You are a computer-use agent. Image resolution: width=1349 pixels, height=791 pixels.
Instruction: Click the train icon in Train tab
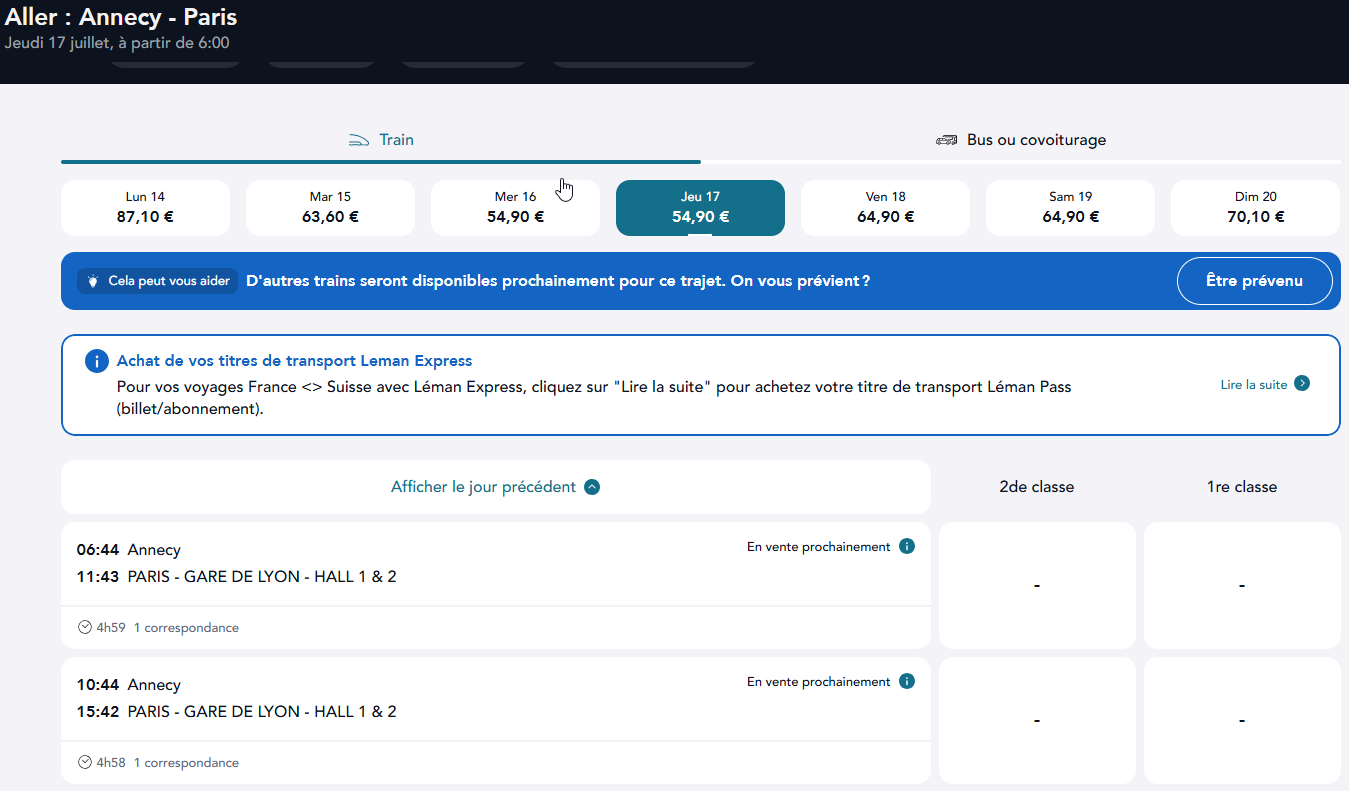[359, 140]
